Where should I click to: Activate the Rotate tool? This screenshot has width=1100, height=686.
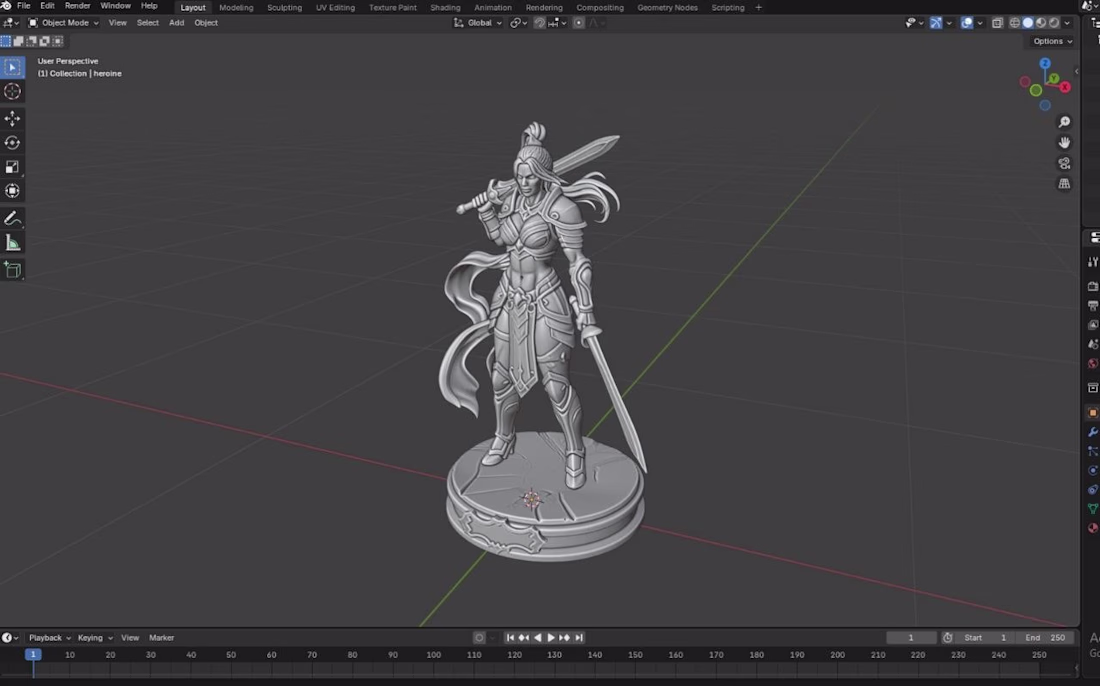tap(12, 142)
